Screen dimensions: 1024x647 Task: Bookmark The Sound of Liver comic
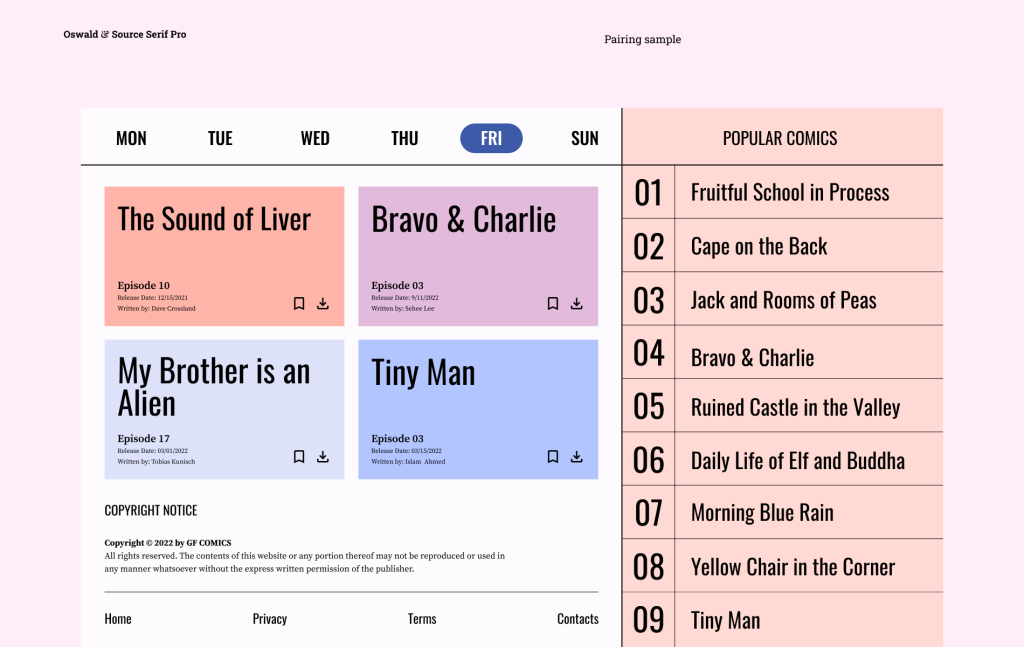click(x=299, y=304)
